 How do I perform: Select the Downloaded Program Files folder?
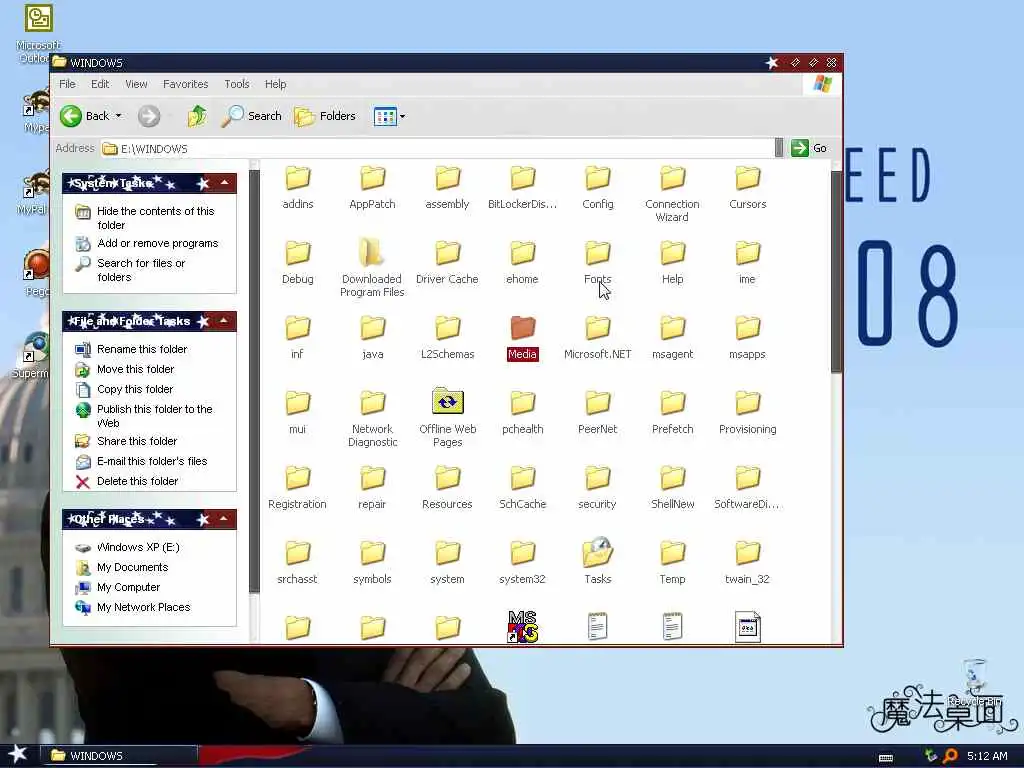[x=372, y=268]
